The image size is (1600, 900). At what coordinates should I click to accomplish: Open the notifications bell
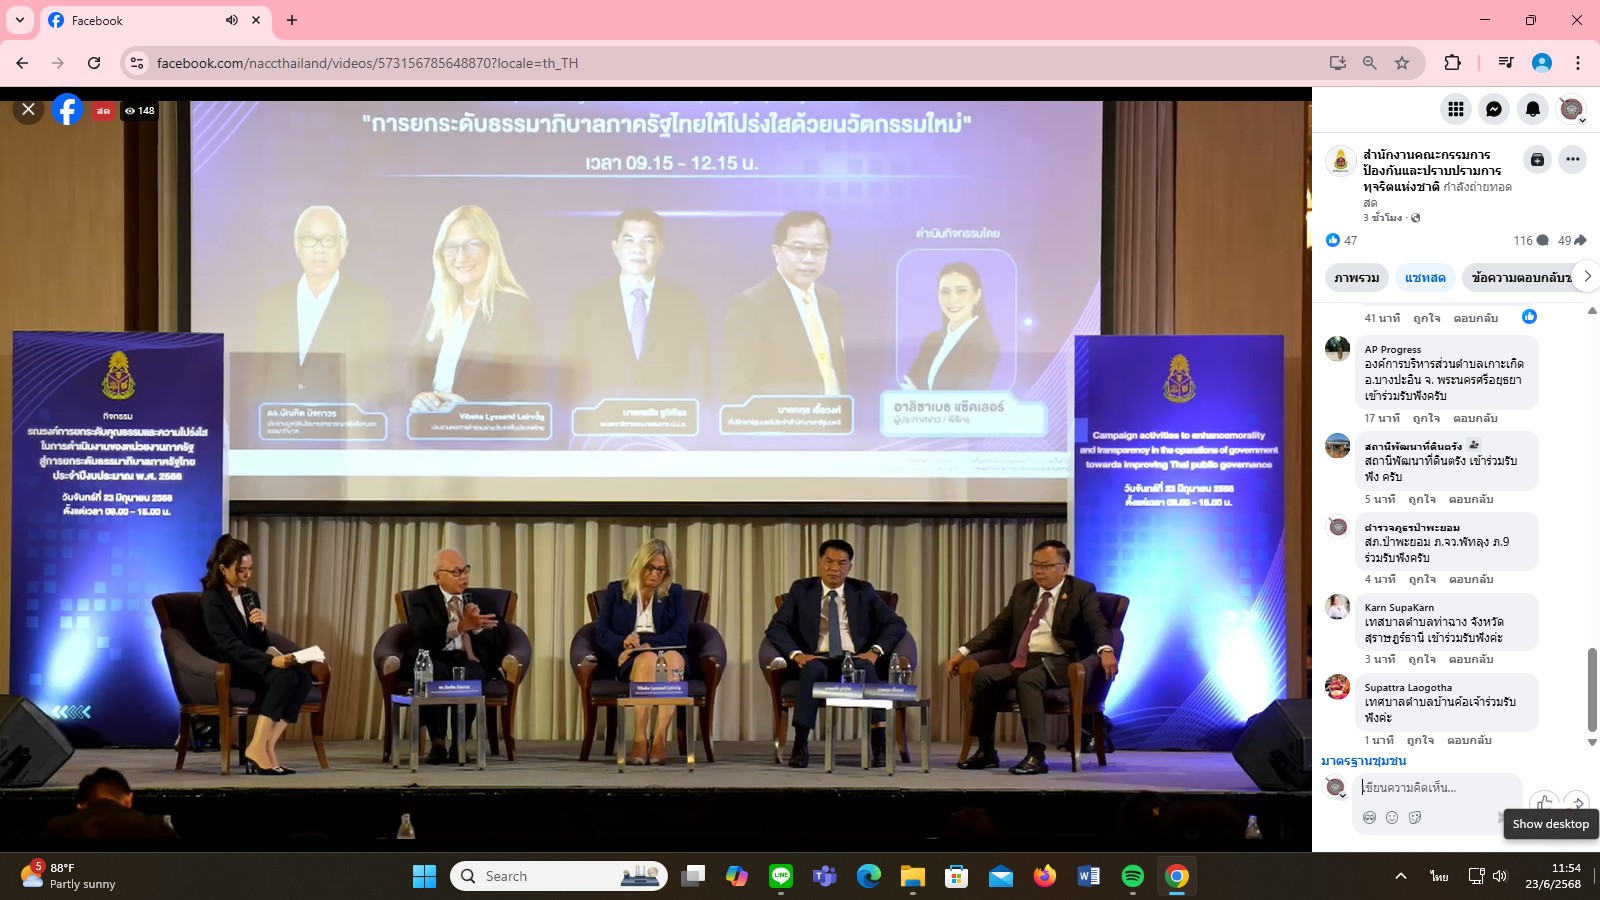coord(1532,109)
